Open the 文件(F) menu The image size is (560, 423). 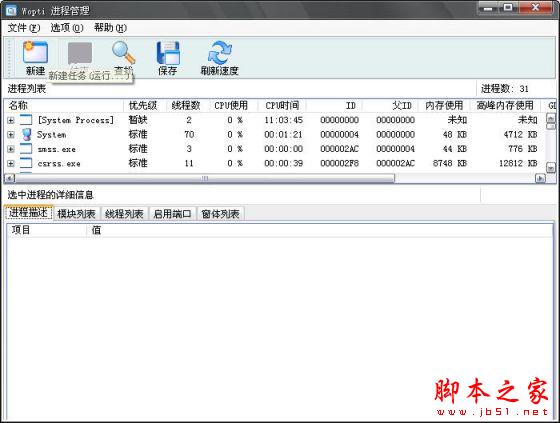[x=24, y=28]
